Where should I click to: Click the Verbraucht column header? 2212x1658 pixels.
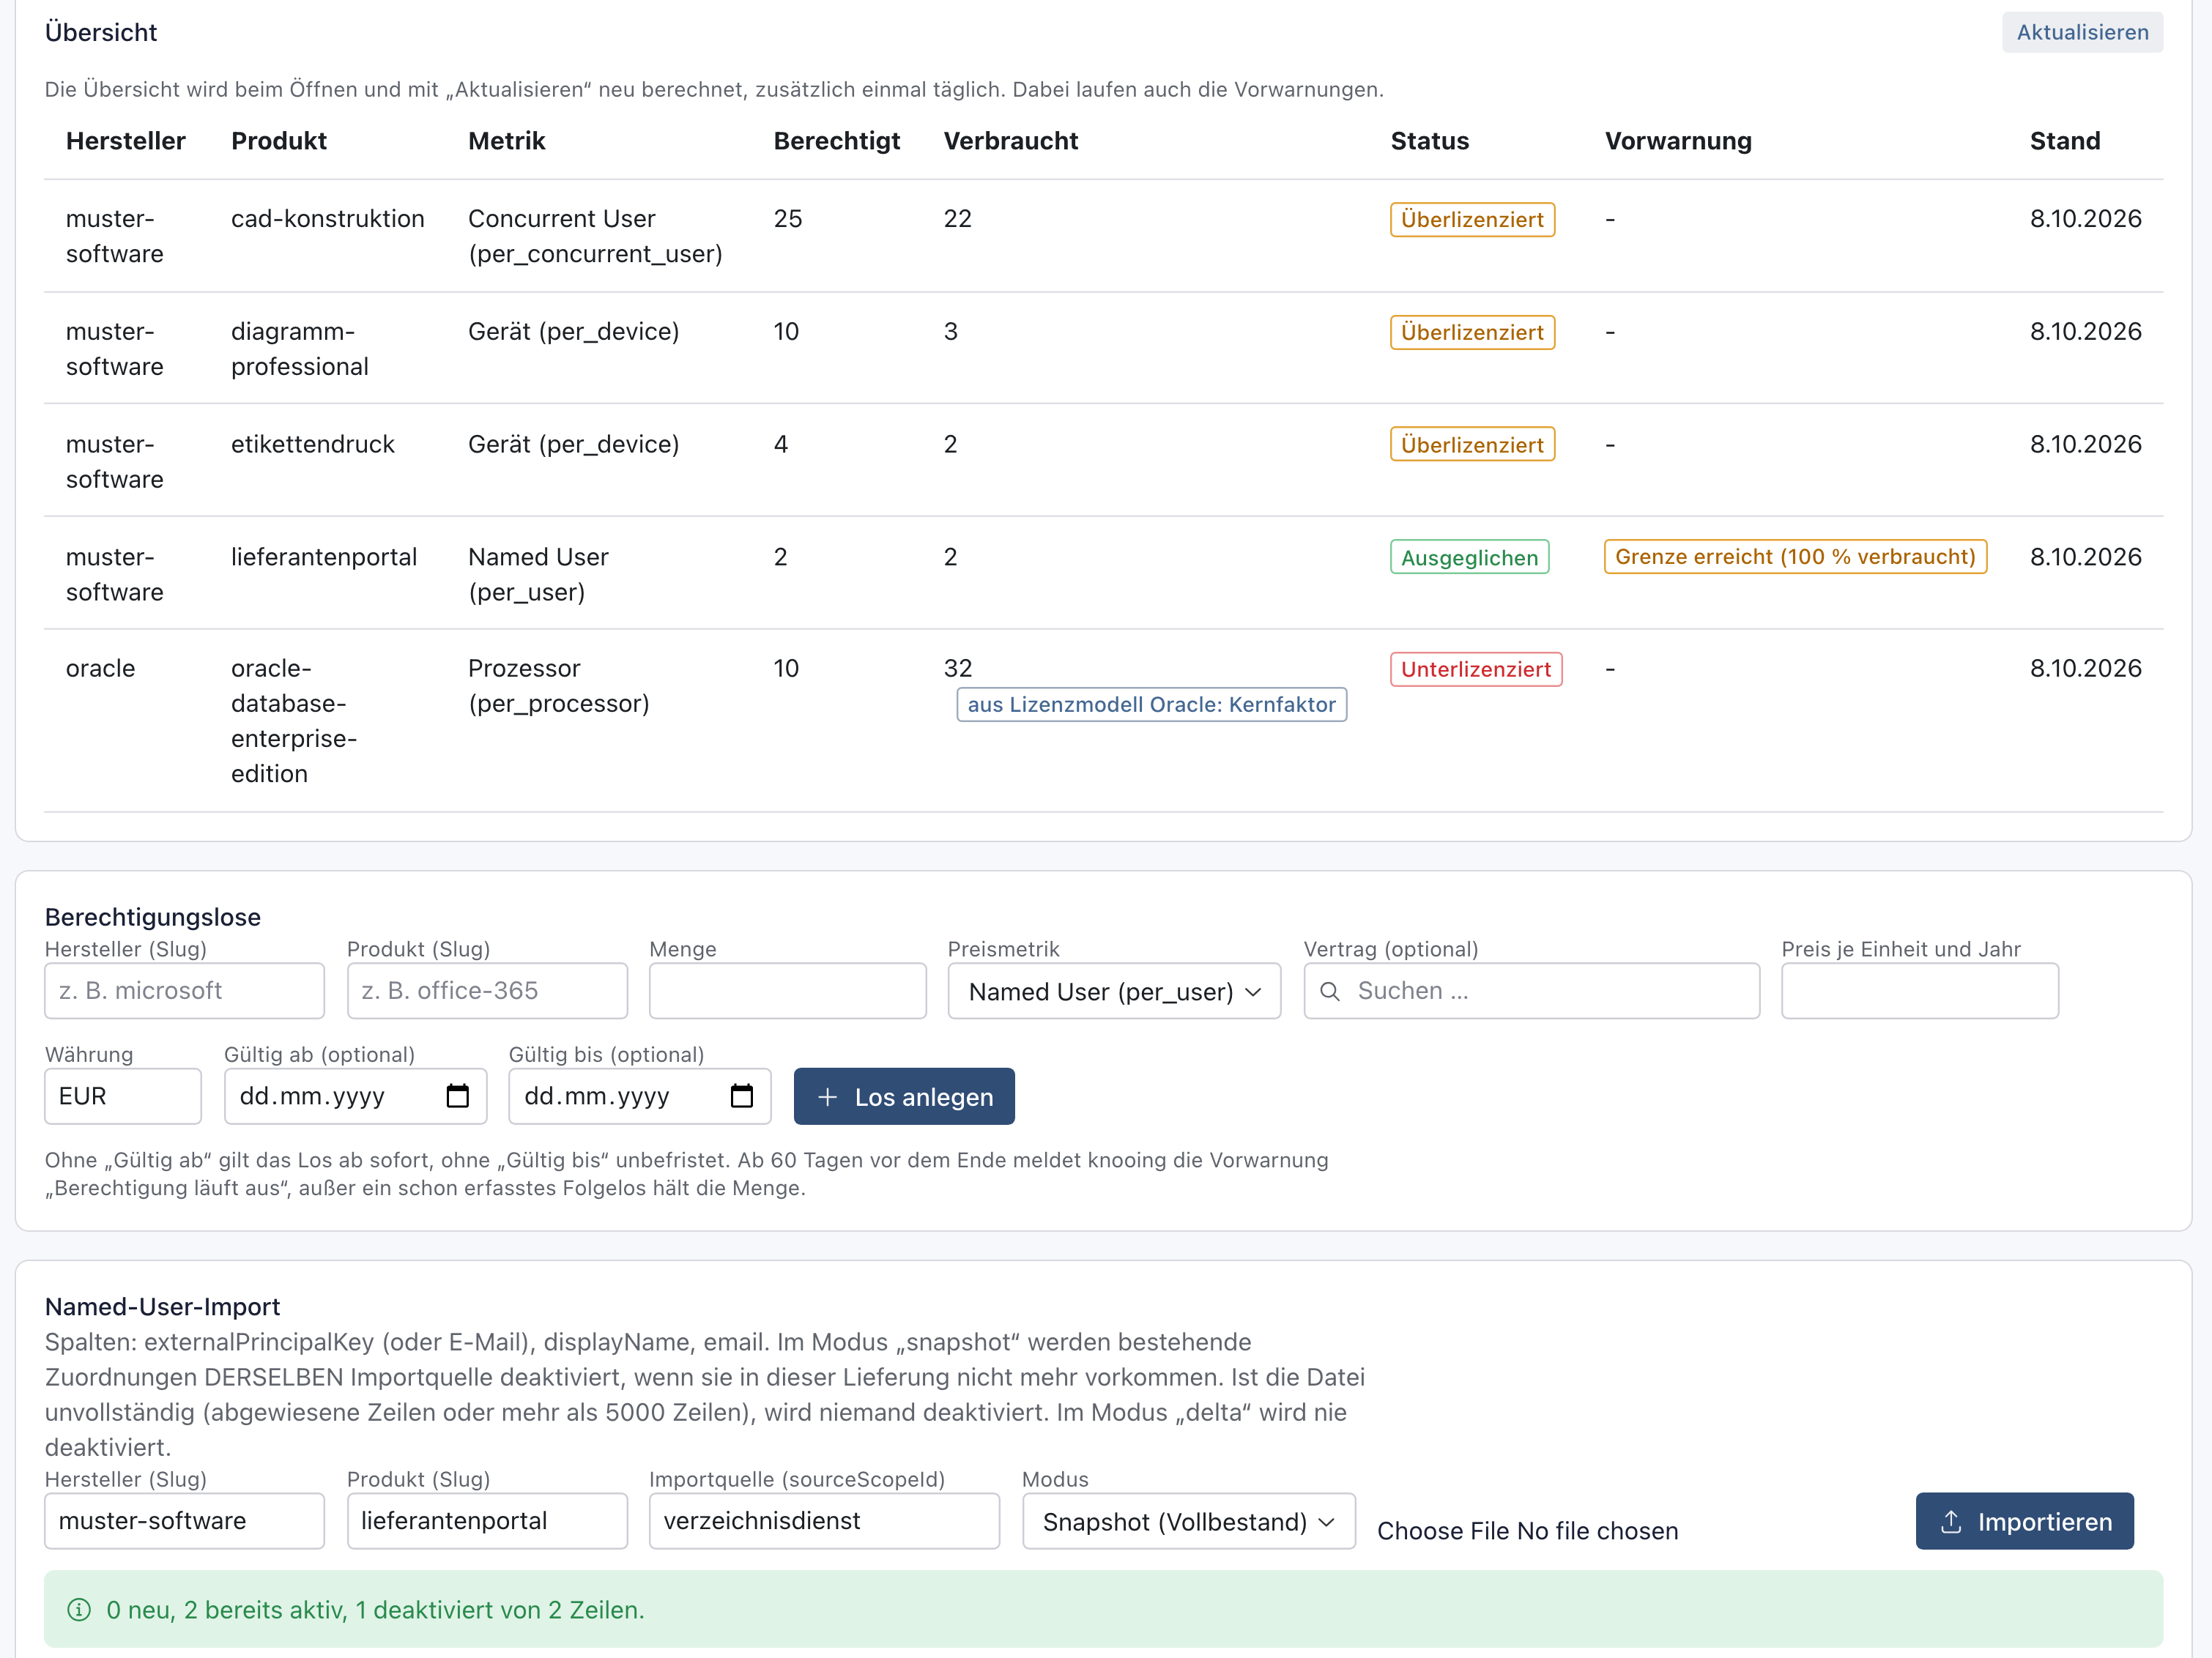(x=1010, y=141)
